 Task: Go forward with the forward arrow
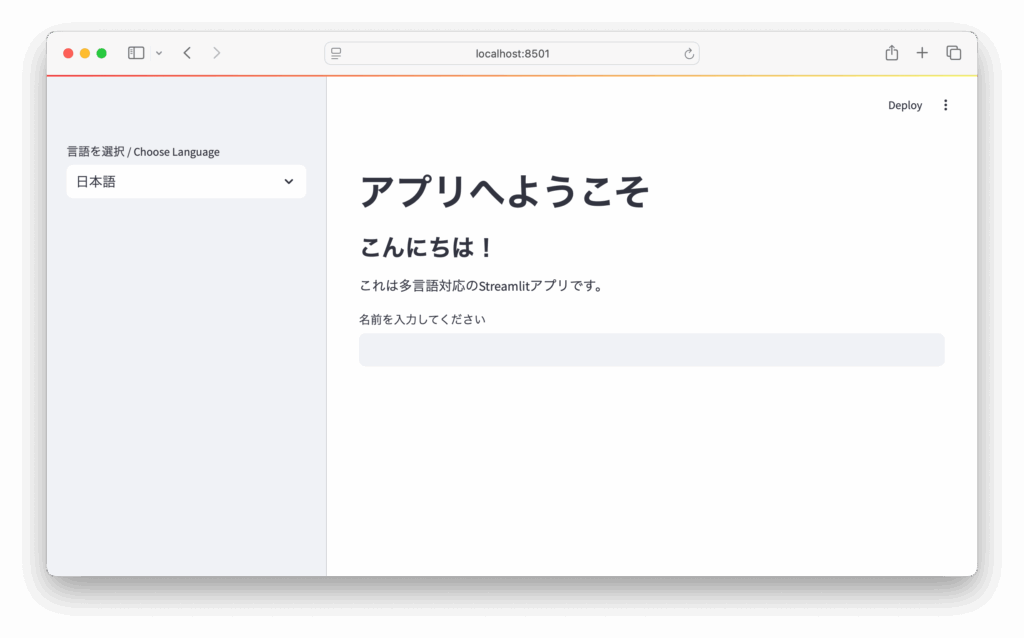pyautogui.click(x=216, y=53)
